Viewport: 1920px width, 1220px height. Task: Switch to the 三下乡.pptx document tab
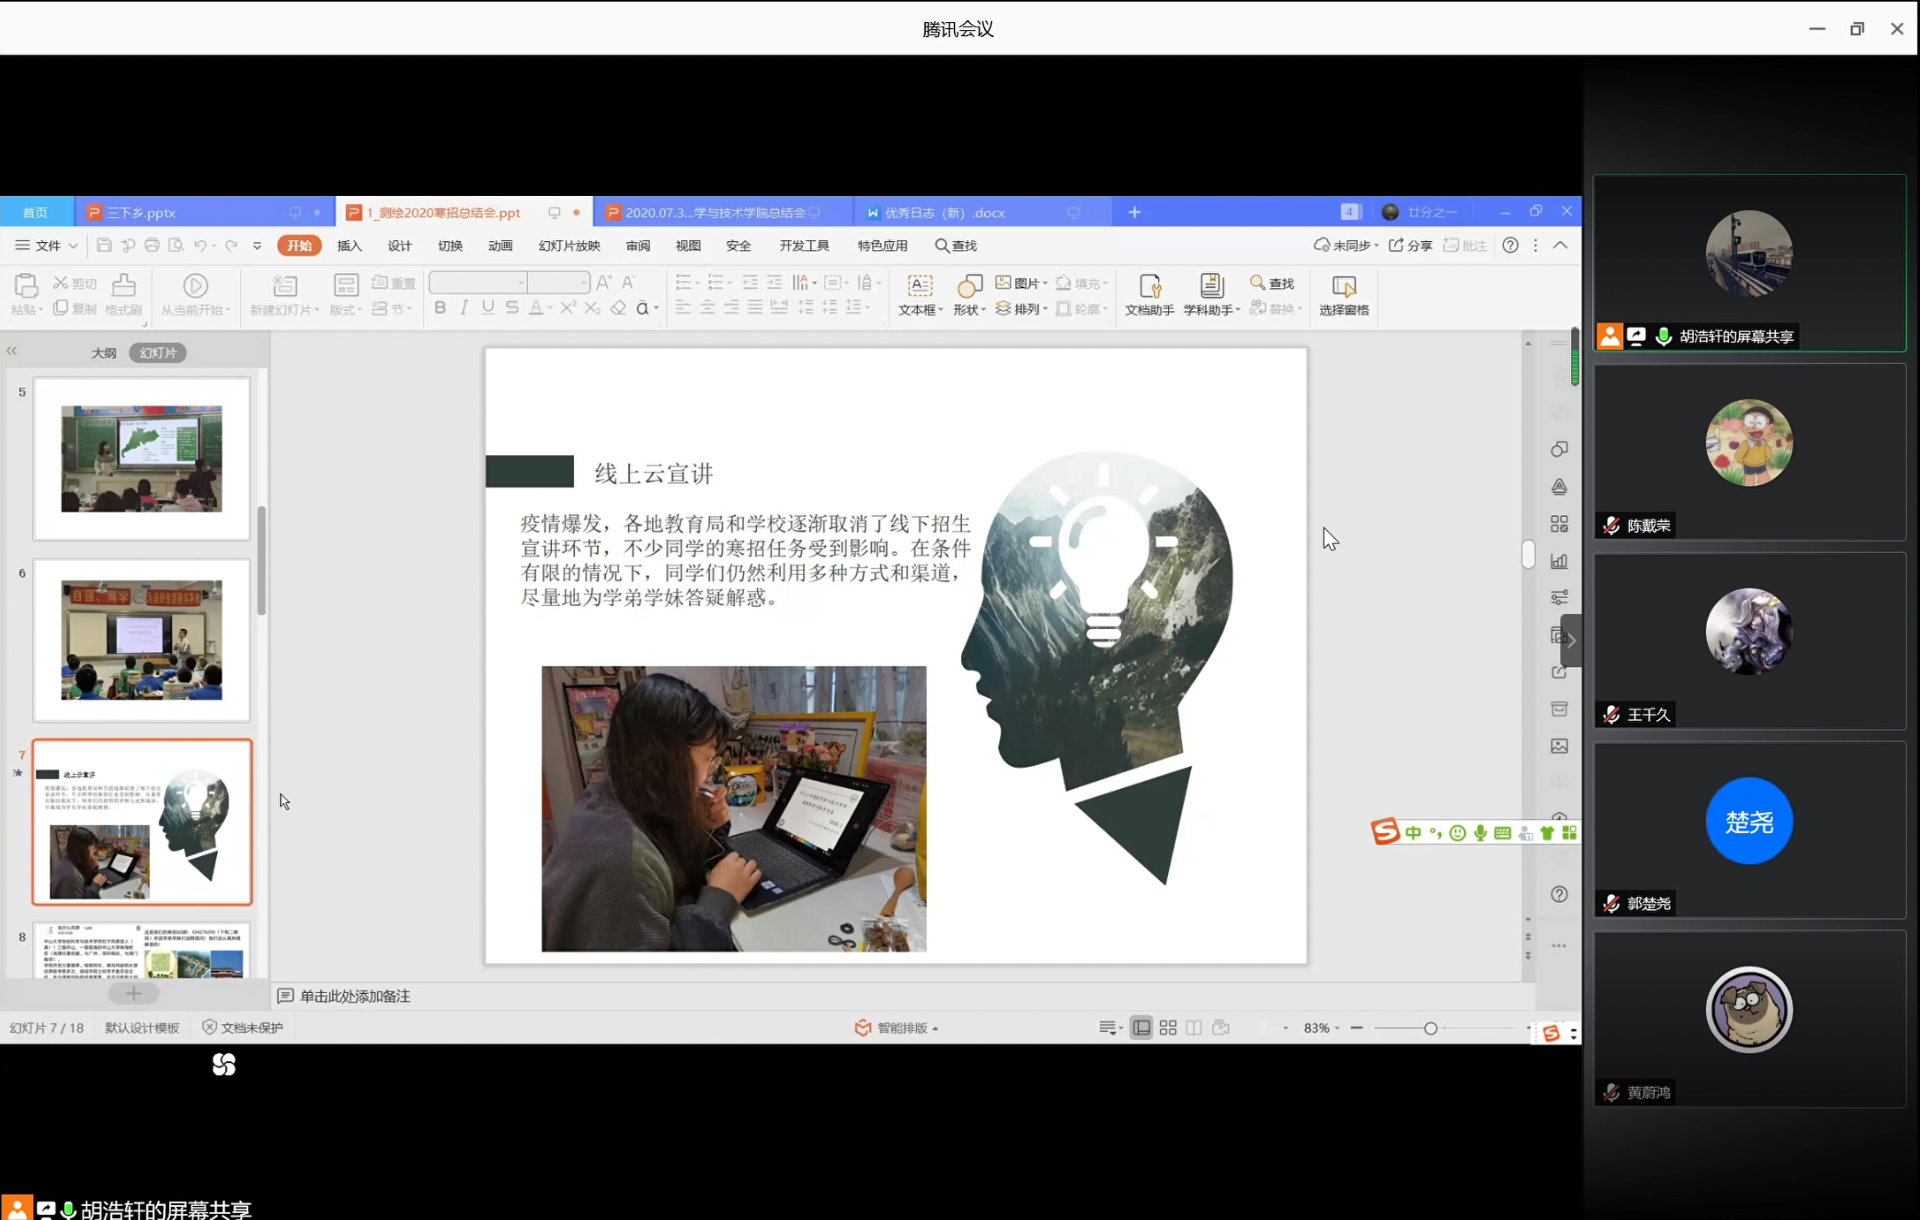point(142,213)
